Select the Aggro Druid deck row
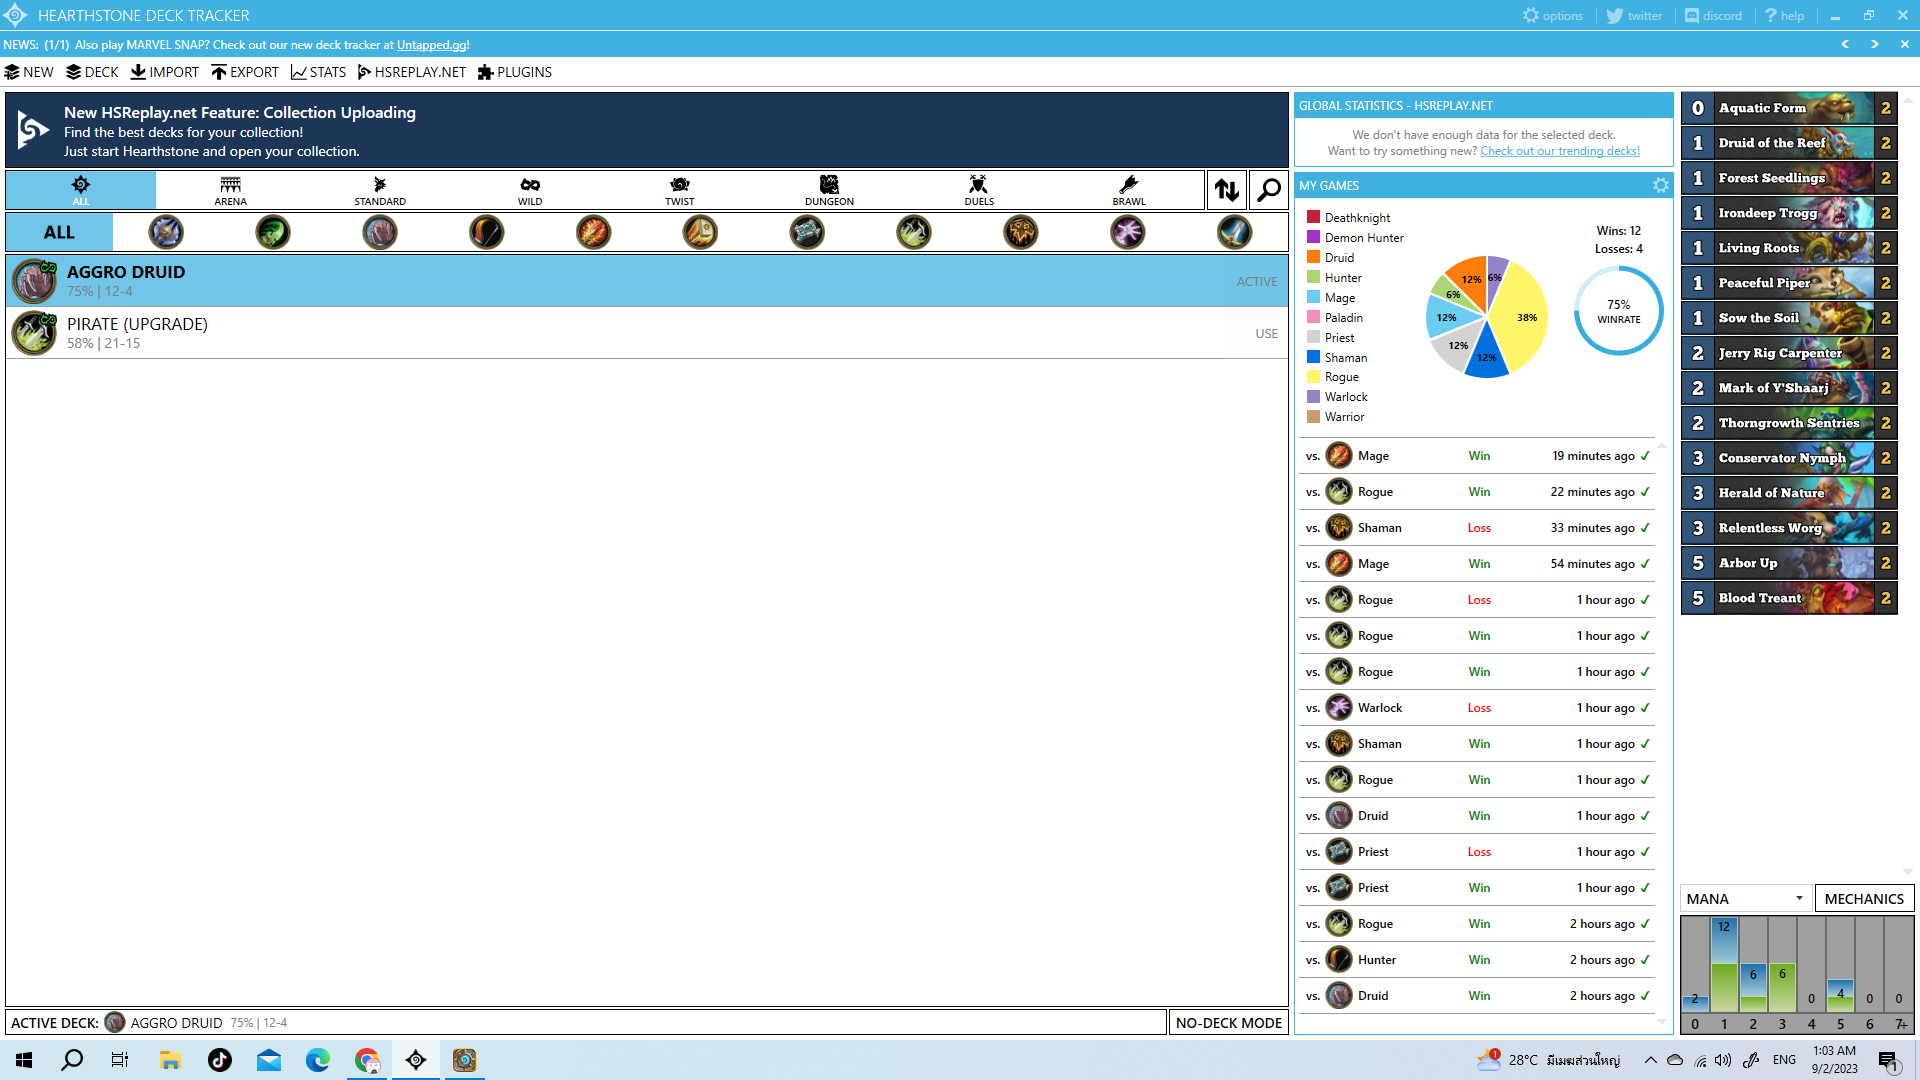1920x1080 pixels. click(x=646, y=281)
